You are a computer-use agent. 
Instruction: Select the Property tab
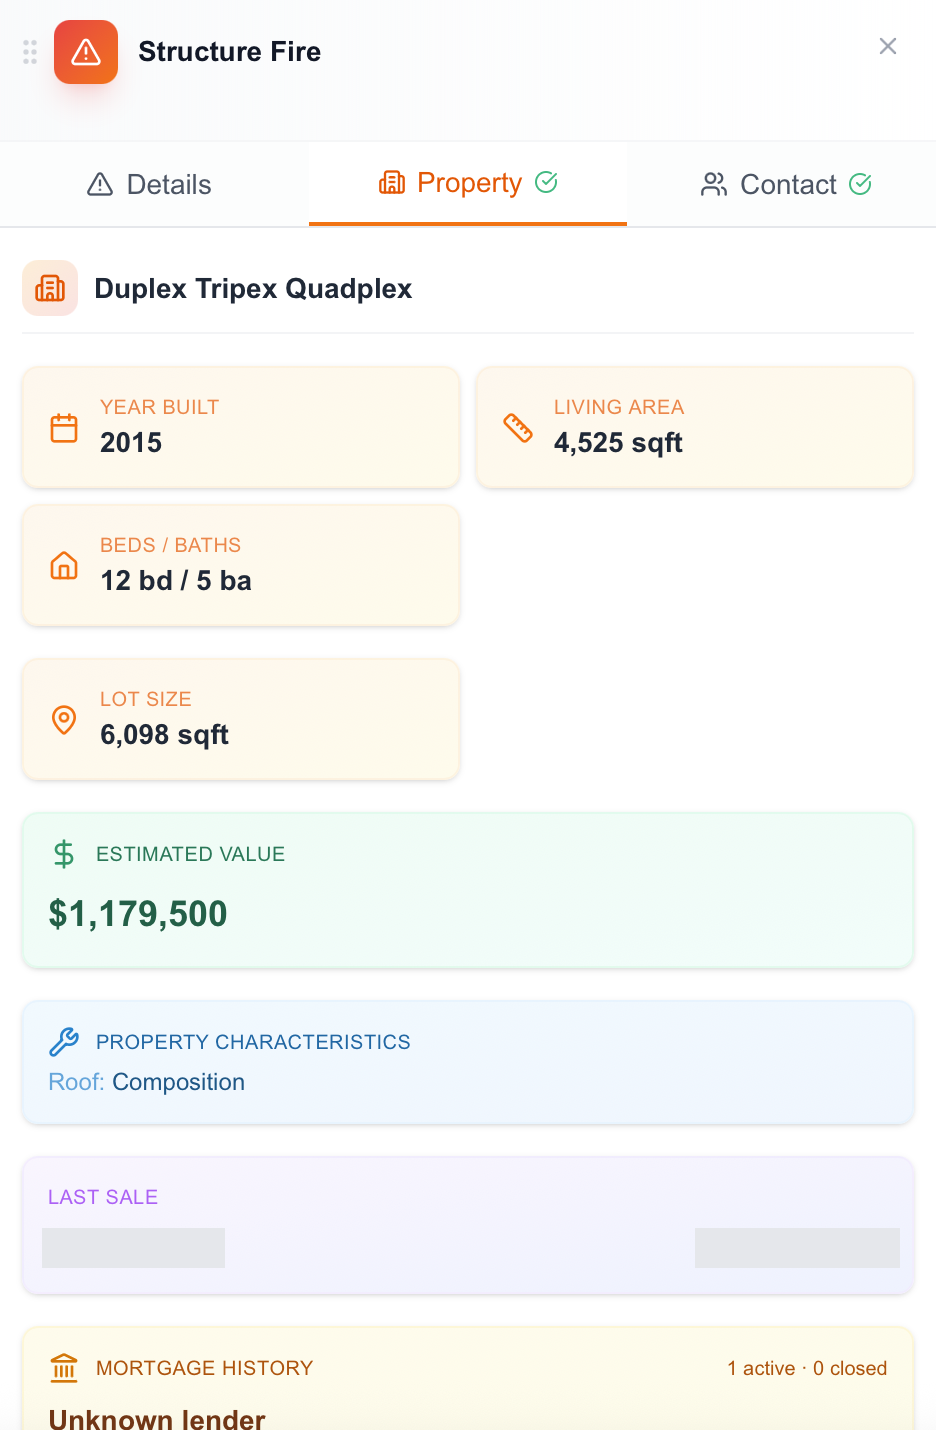point(468,183)
